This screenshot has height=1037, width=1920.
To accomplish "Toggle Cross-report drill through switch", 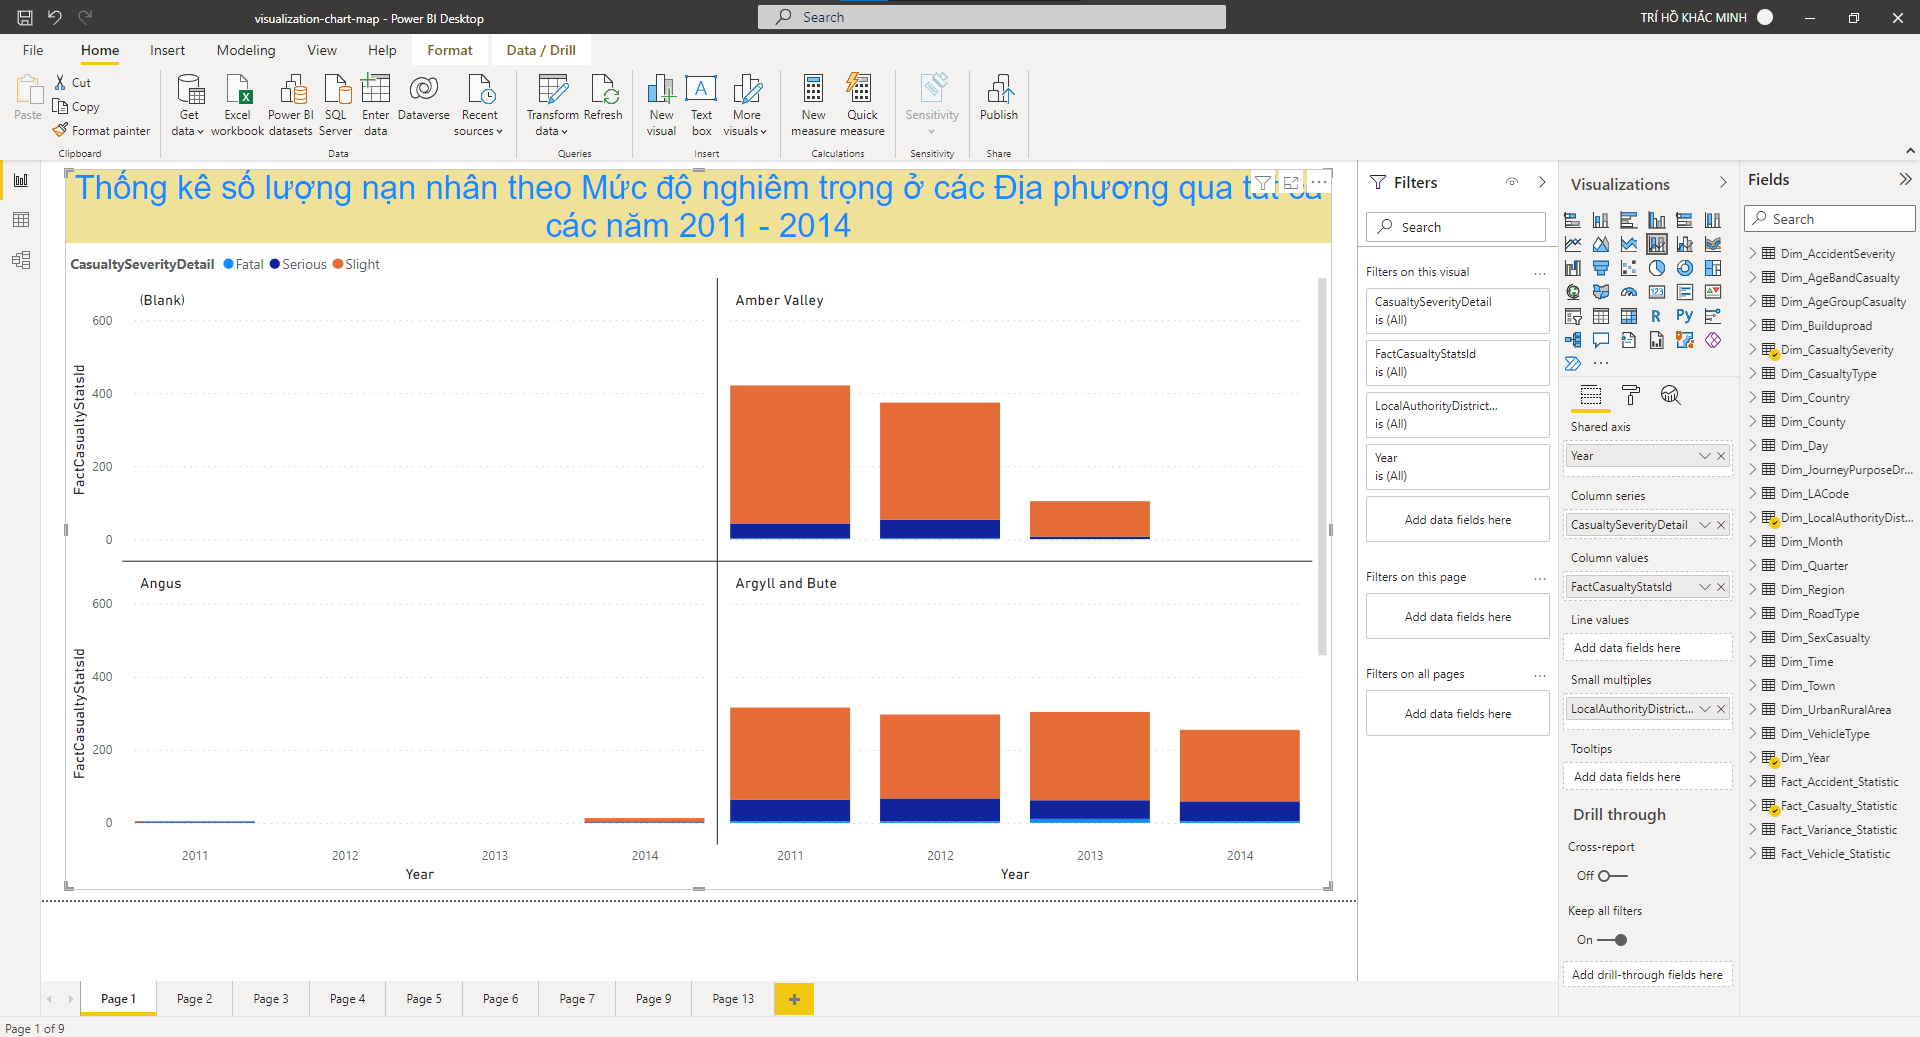I will pyautogui.click(x=1612, y=876).
